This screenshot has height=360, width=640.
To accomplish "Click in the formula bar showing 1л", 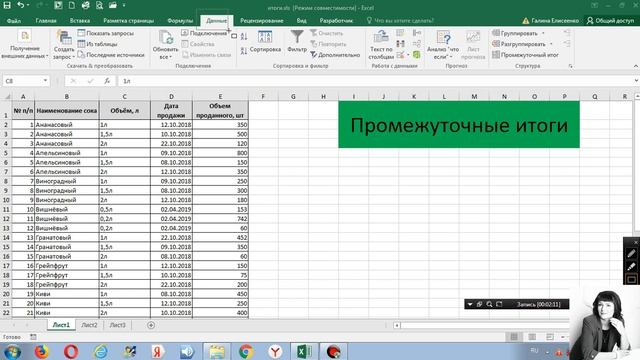I will (376, 81).
